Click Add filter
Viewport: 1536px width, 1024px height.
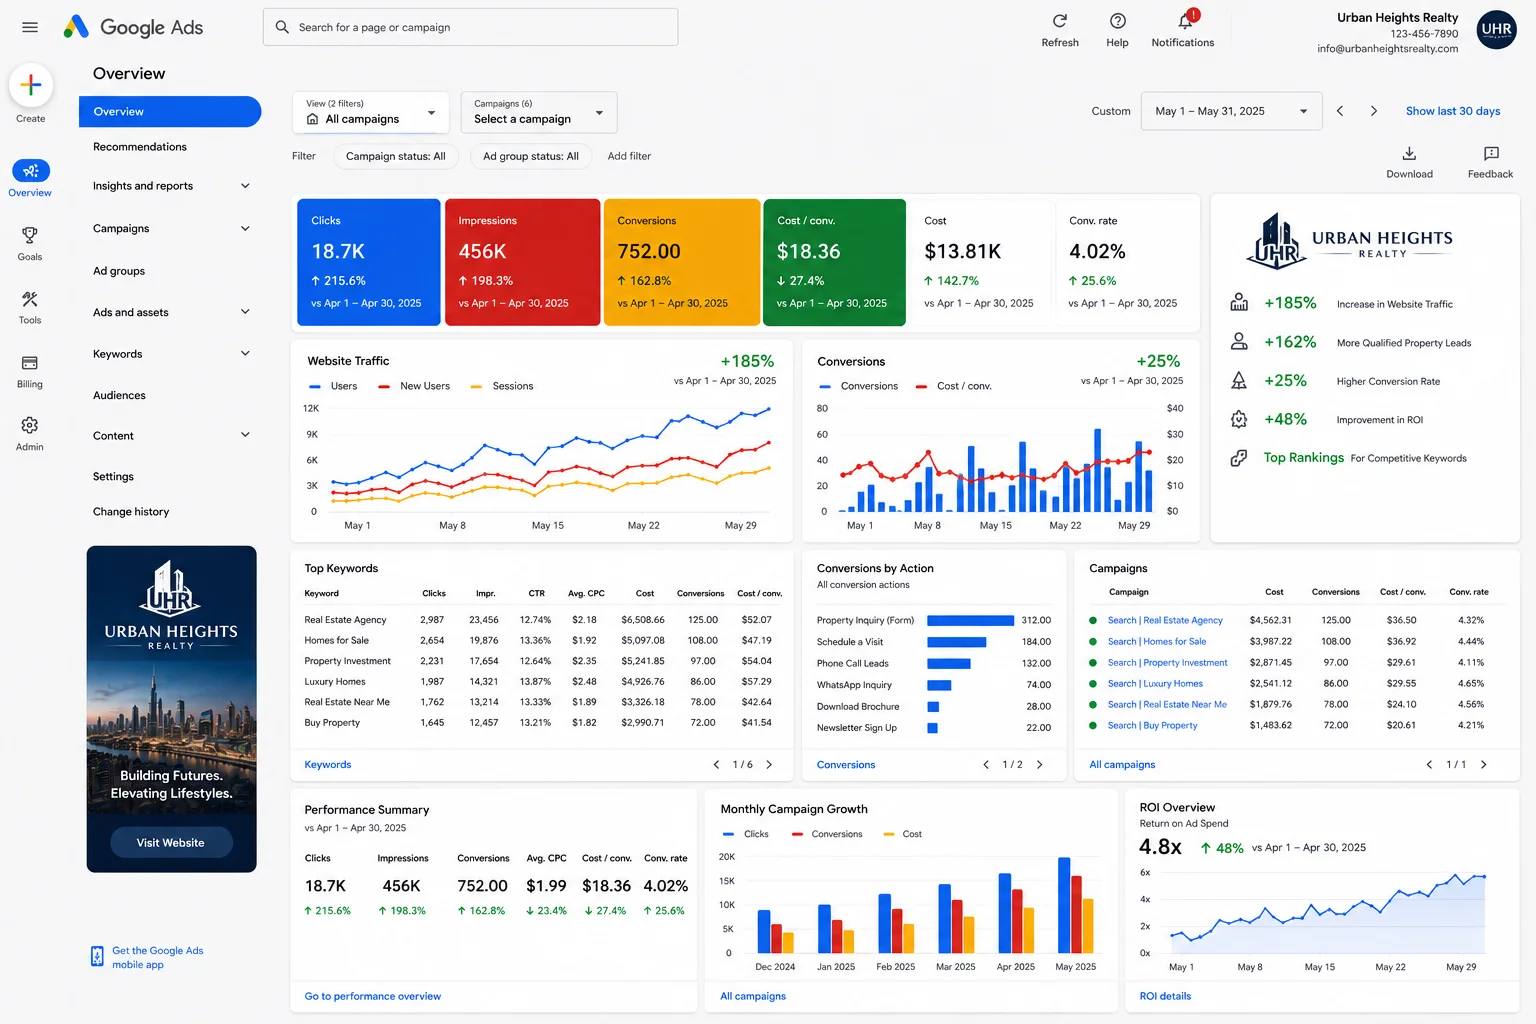[x=629, y=156]
